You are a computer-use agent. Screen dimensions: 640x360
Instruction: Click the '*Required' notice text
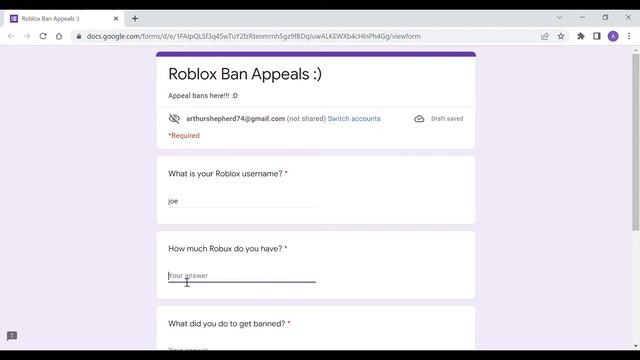point(184,136)
